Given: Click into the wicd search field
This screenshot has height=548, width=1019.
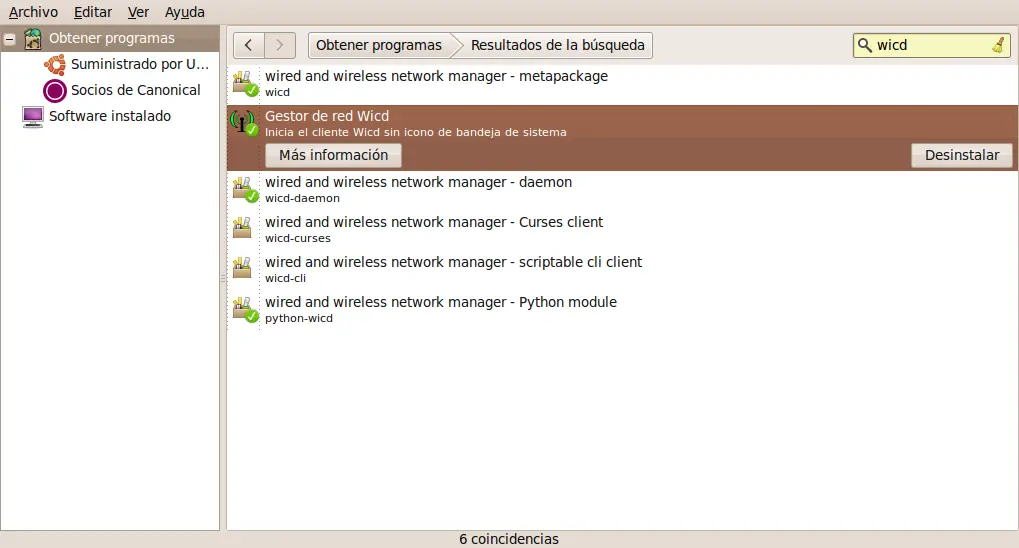Looking at the screenshot, I should tap(931, 45).
